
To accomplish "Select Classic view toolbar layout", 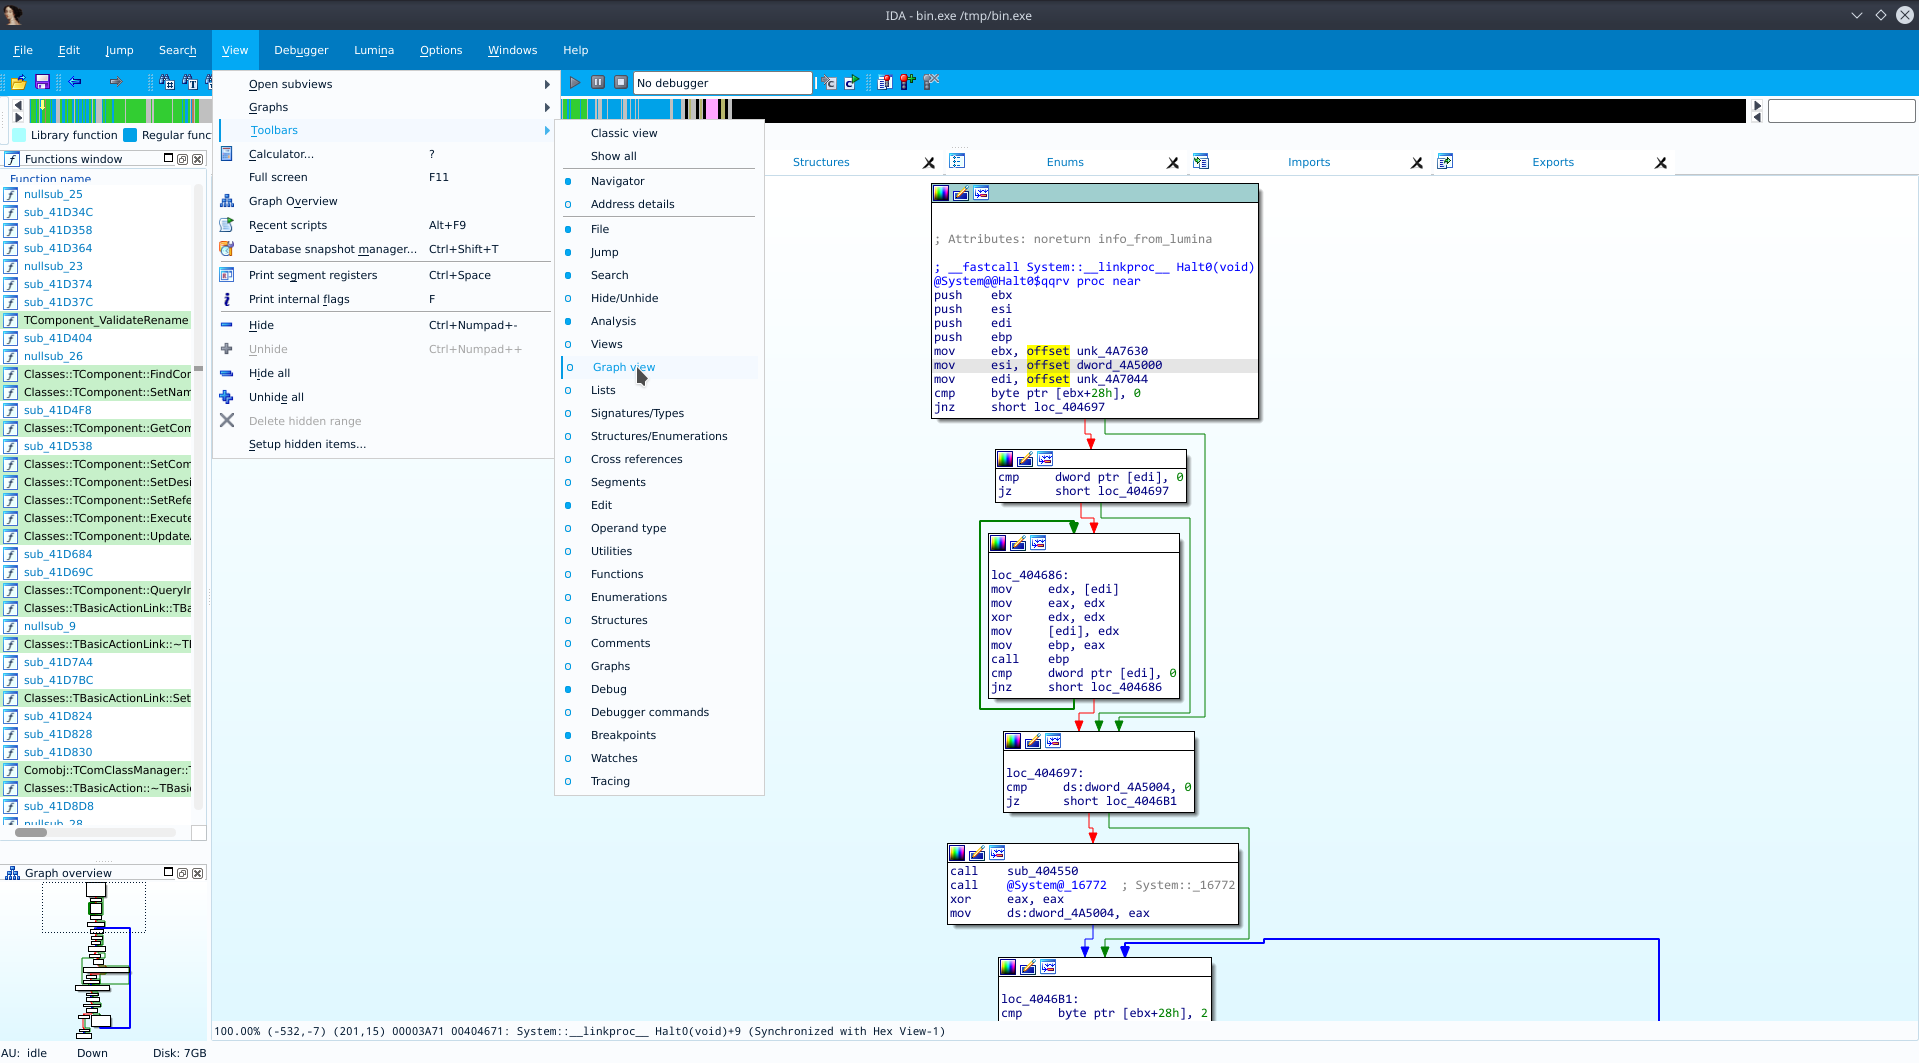I will pyautogui.click(x=659, y=133).
